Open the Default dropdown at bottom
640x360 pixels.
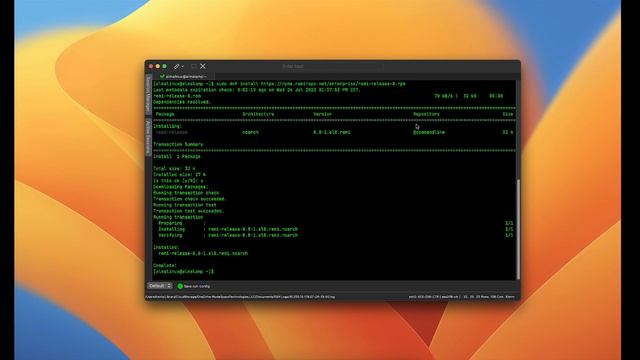(160, 286)
